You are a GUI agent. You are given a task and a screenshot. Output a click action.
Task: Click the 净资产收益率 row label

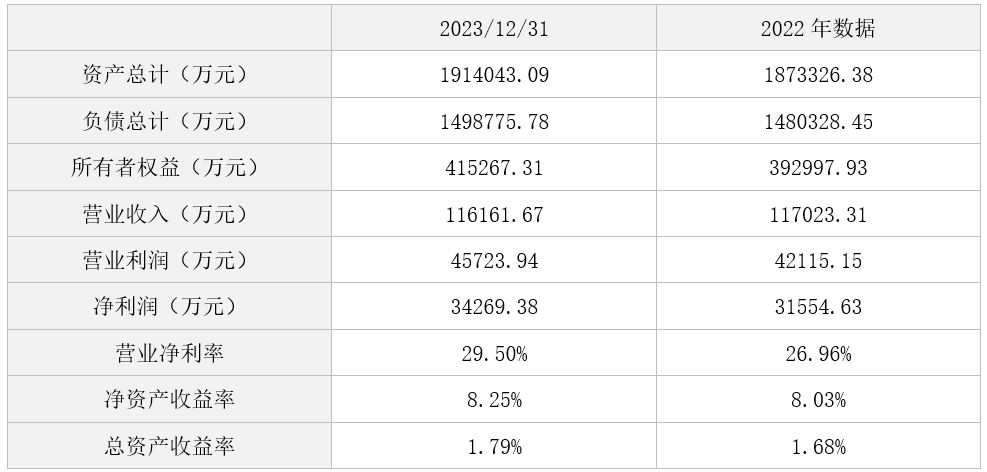[169, 400]
